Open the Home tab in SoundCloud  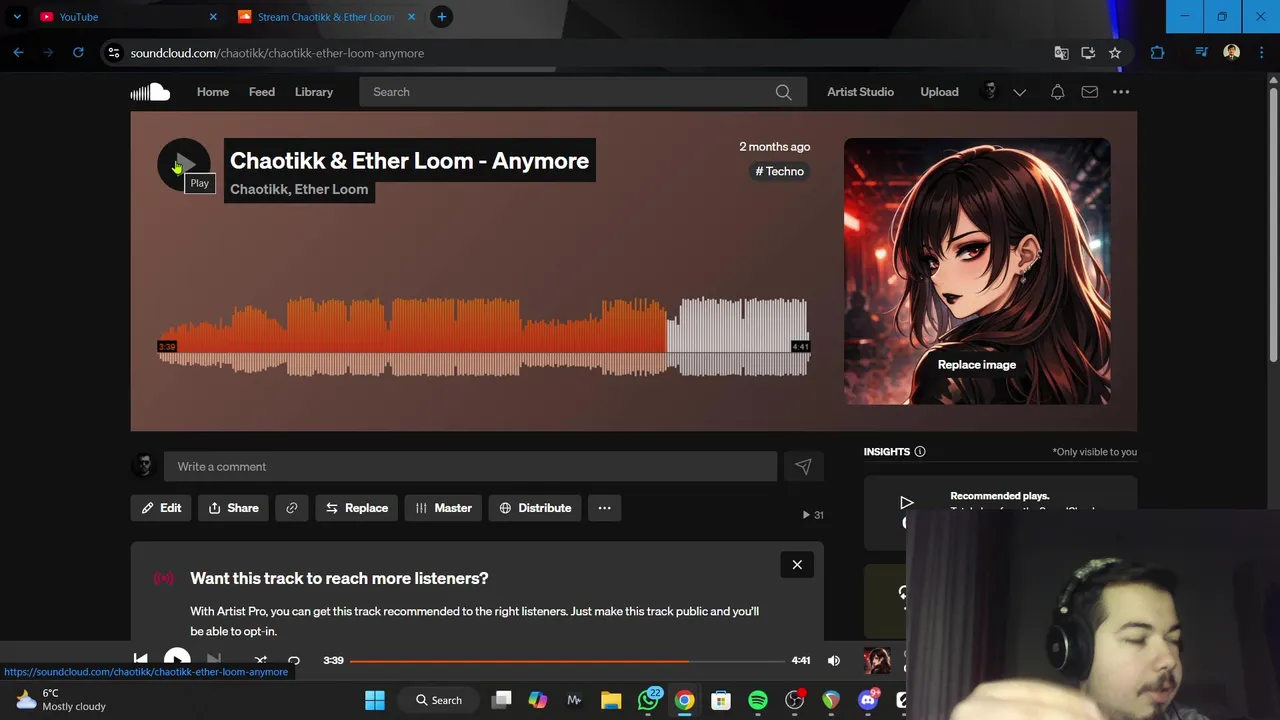point(213,92)
